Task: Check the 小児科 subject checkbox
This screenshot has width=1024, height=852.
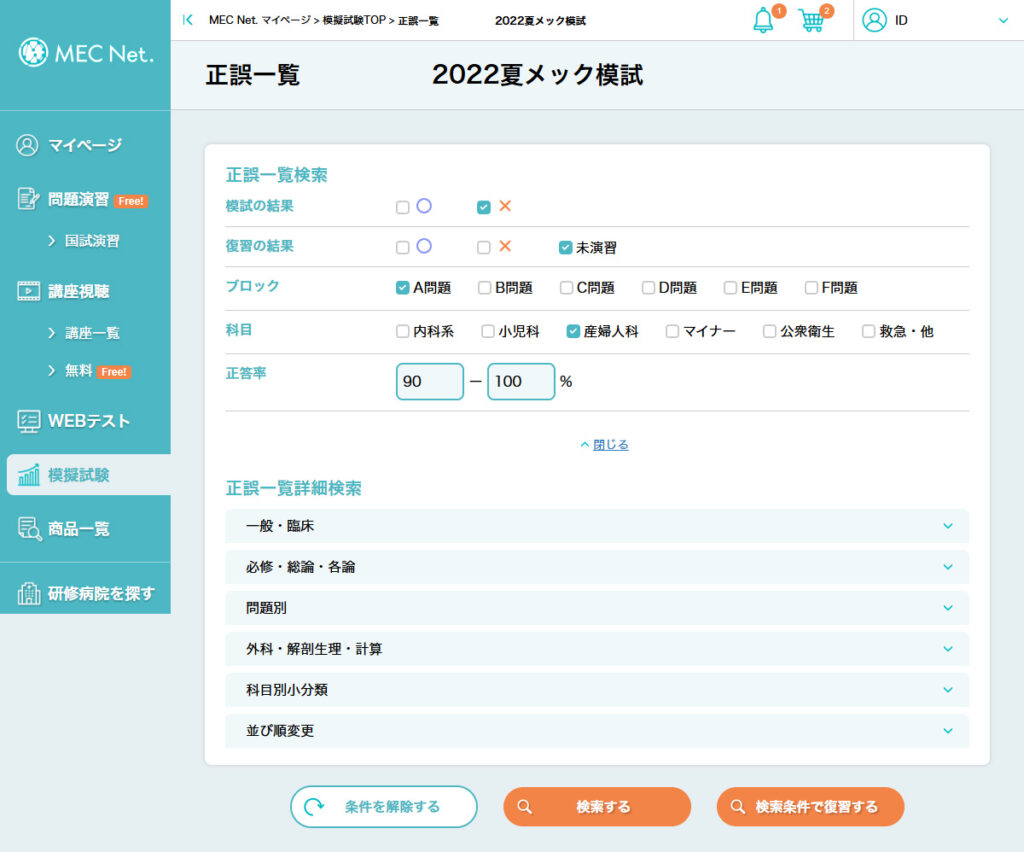Action: point(488,332)
